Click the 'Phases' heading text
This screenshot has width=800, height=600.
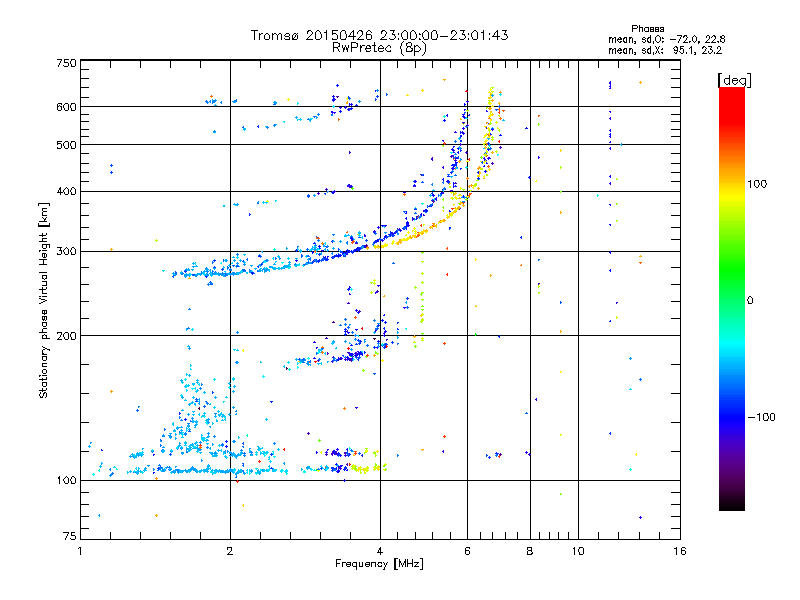[647, 29]
